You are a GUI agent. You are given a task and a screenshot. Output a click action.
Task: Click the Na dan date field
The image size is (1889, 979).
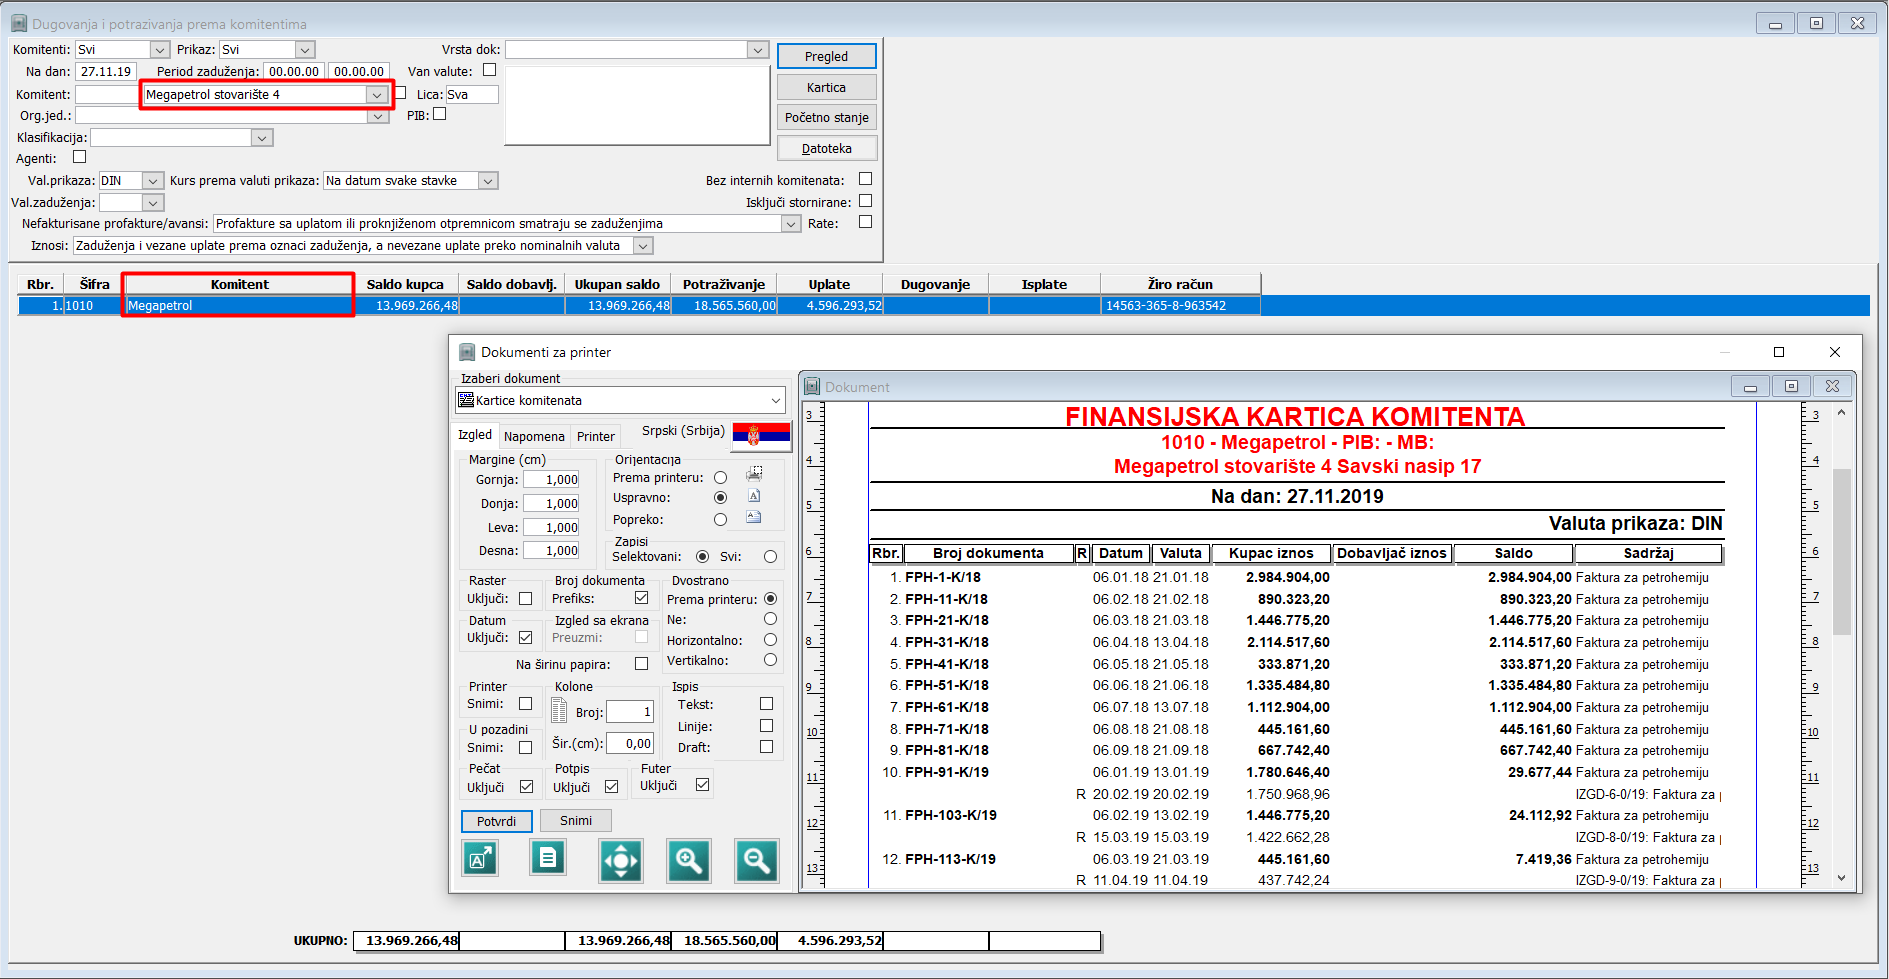click(106, 71)
